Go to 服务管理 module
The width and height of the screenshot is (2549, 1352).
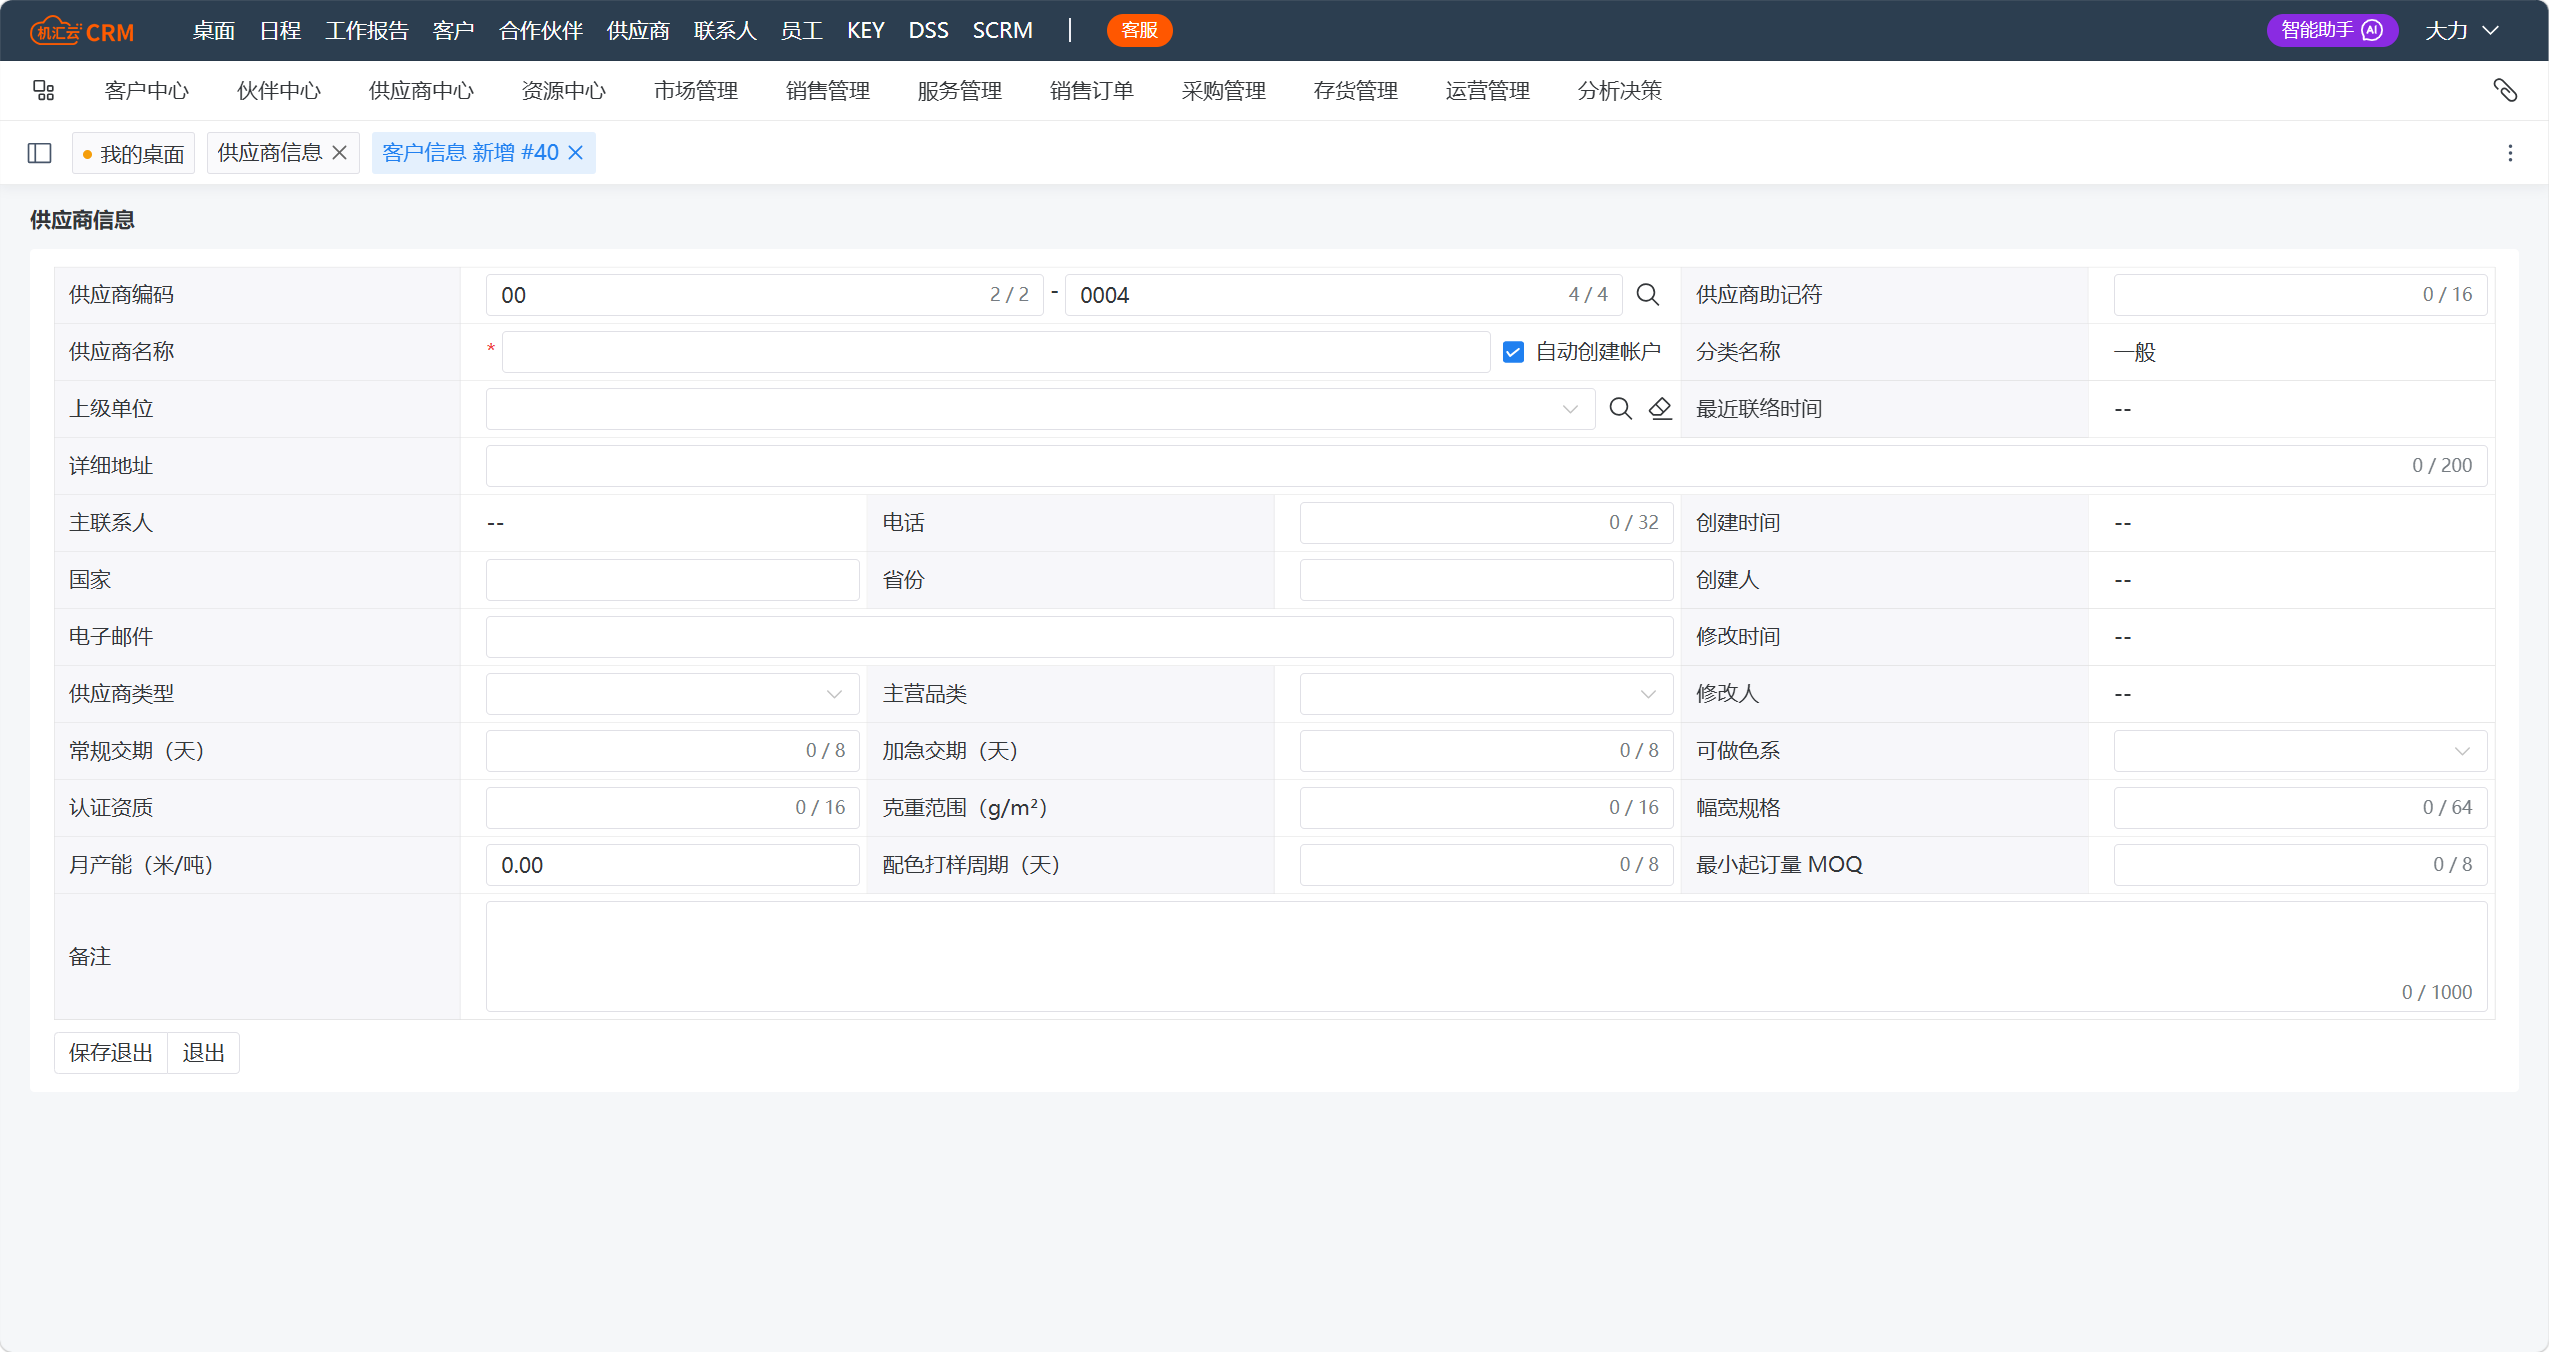(x=960, y=91)
